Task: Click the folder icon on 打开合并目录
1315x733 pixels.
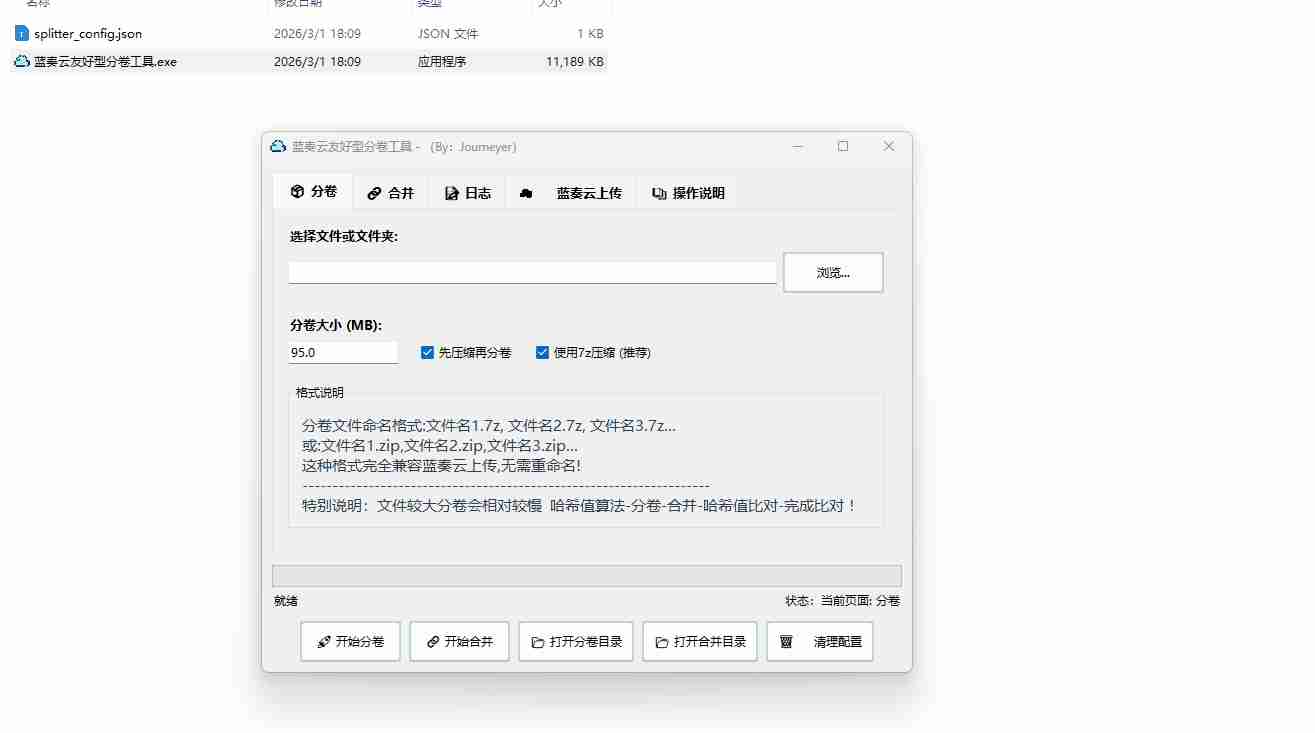Action: pyautogui.click(x=661, y=642)
